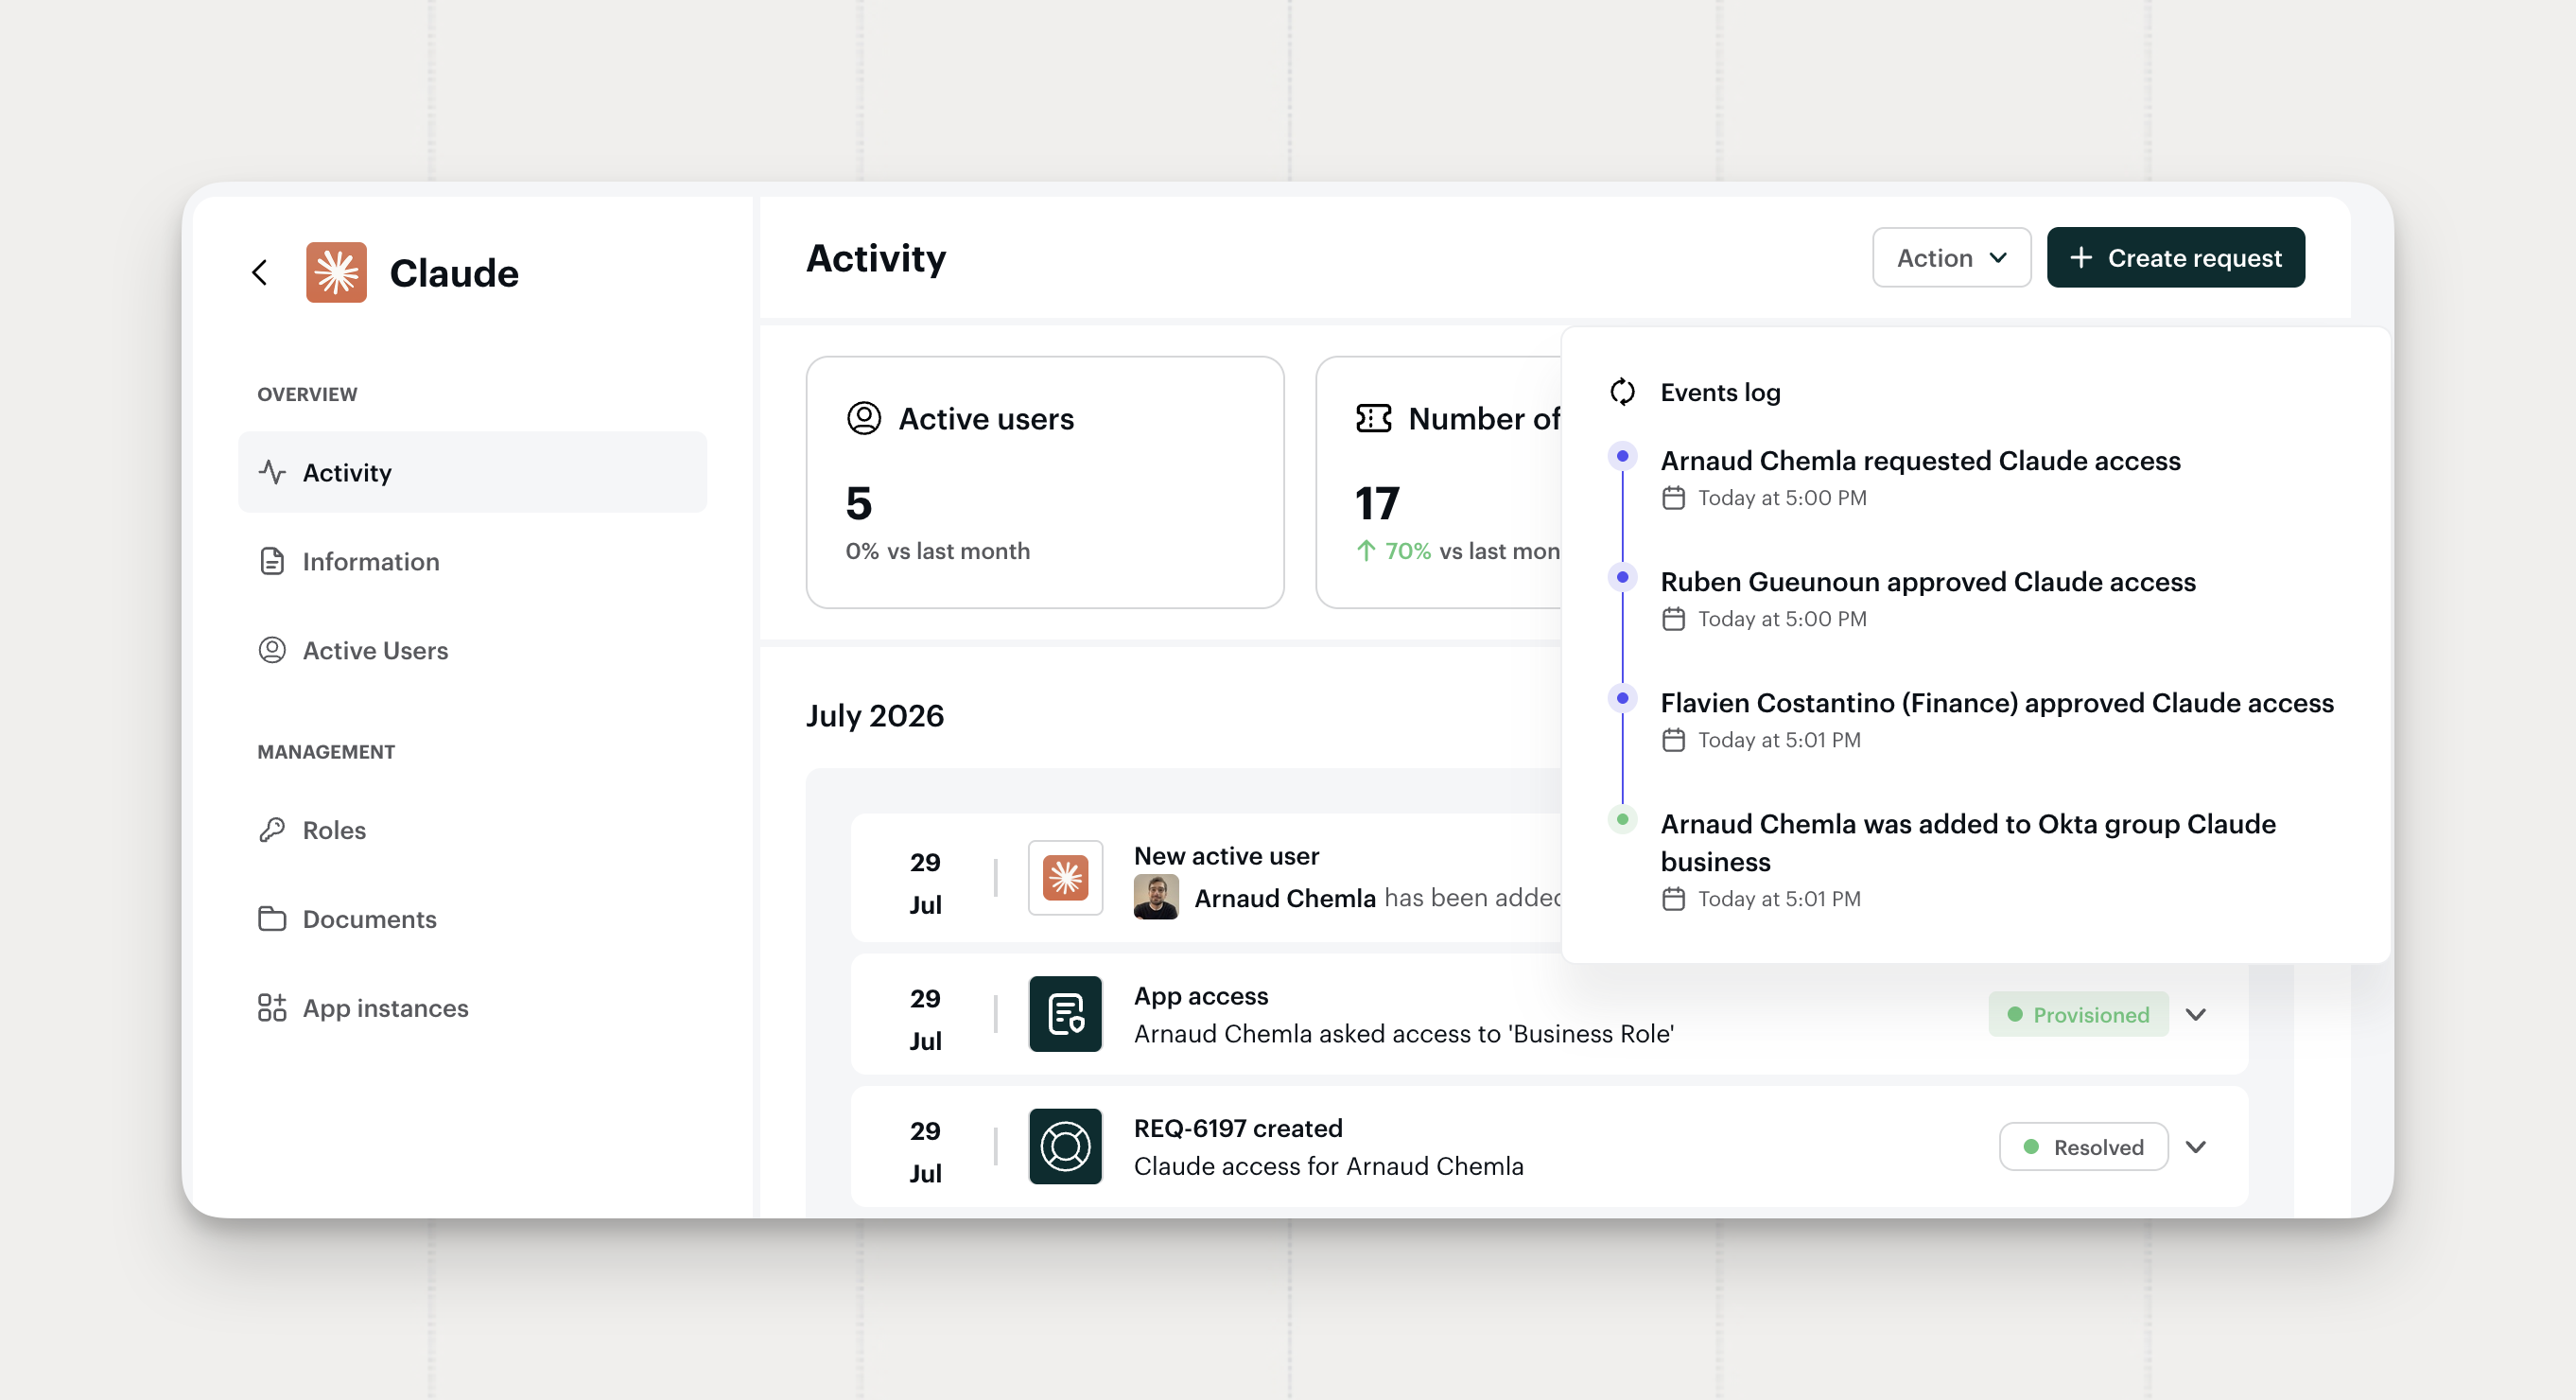Image resolution: width=2576 pixels, height=1400 pixels.
Task: Select timeline dot for Flavien Costantino approval
Action: point(1623,698)
